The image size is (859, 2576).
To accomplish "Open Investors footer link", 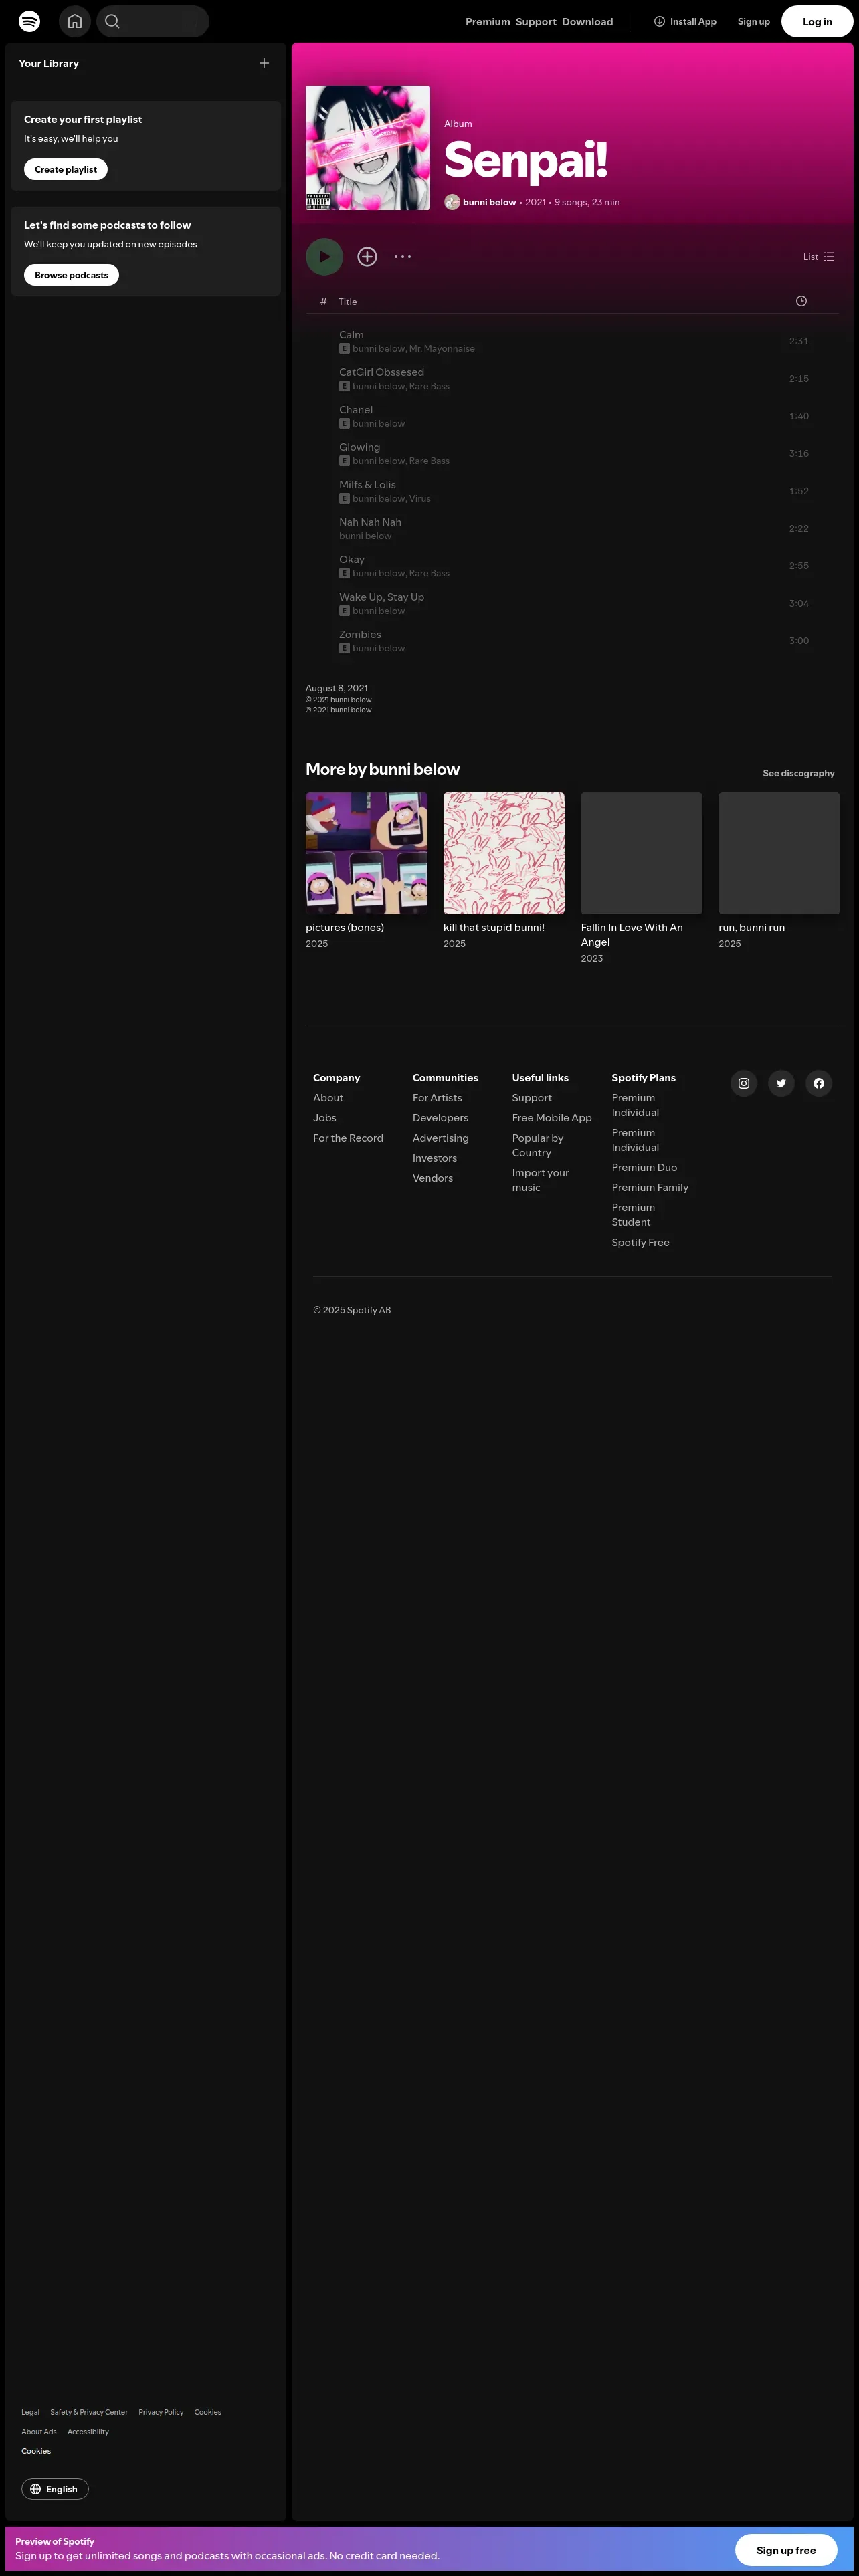I will coord(434,1158).
